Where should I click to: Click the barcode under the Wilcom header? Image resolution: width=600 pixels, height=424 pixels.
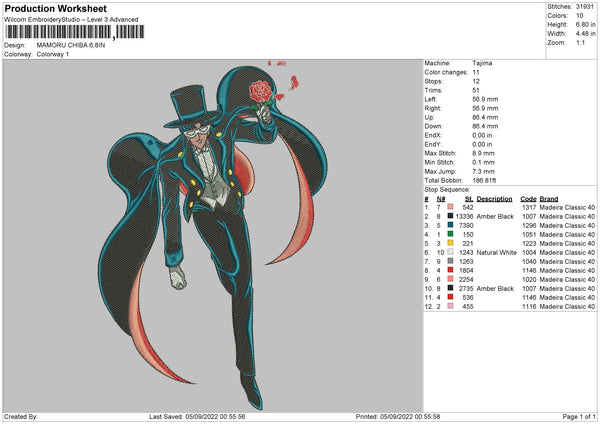point(75,32)
